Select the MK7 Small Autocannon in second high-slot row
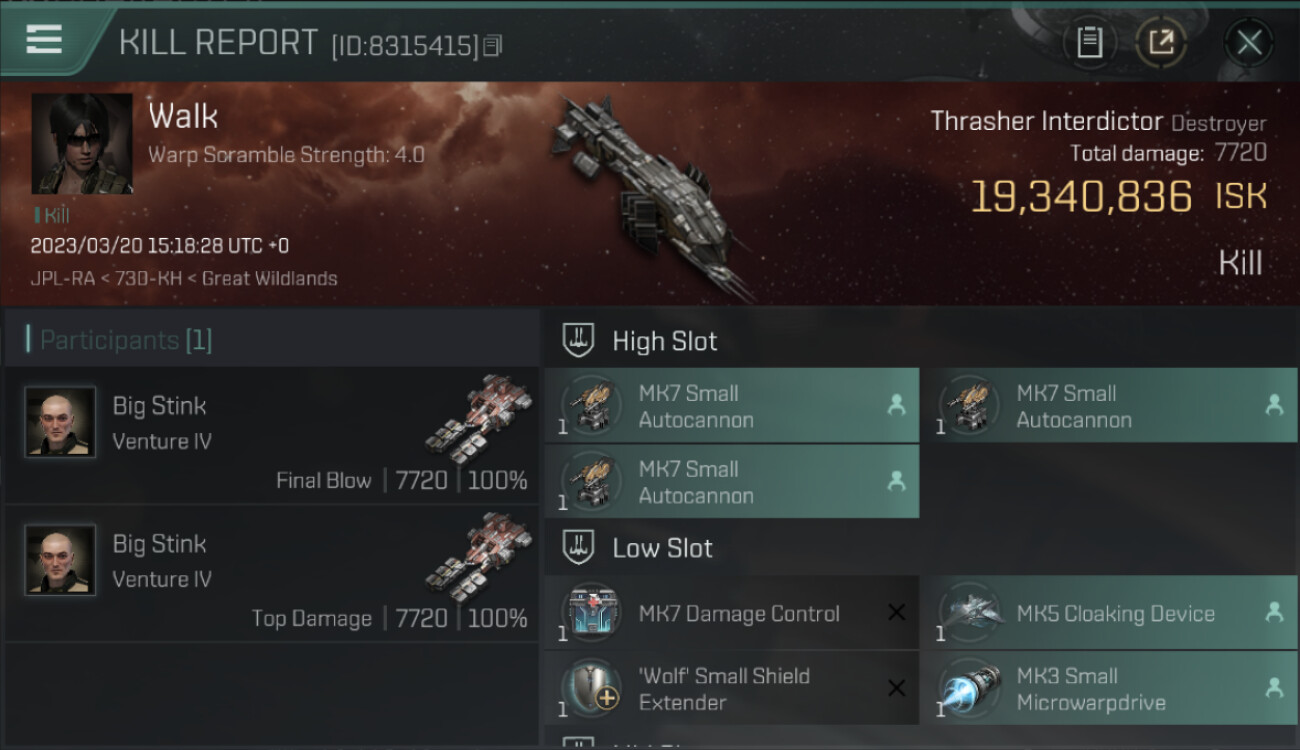 (732, 481)
